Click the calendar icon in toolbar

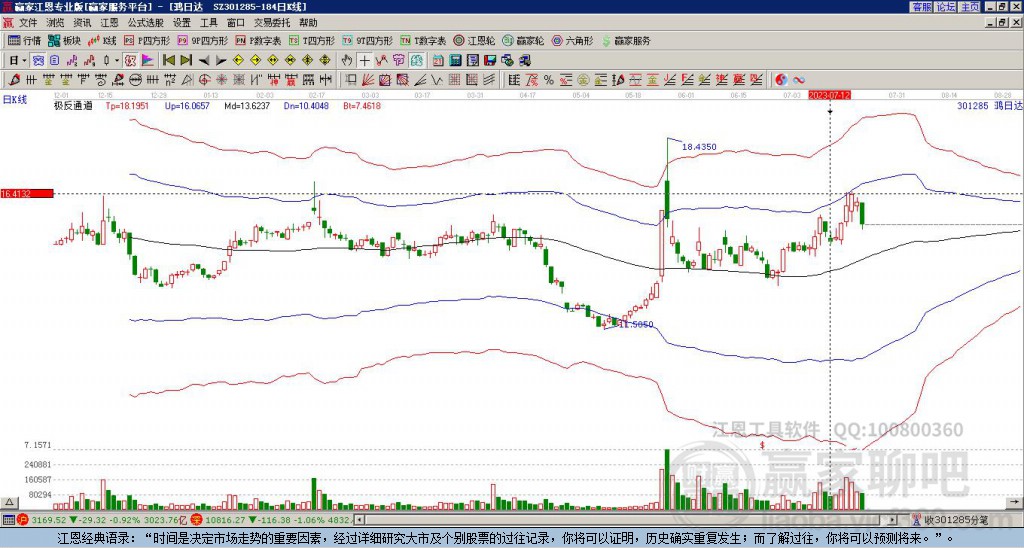coord(438,61)
